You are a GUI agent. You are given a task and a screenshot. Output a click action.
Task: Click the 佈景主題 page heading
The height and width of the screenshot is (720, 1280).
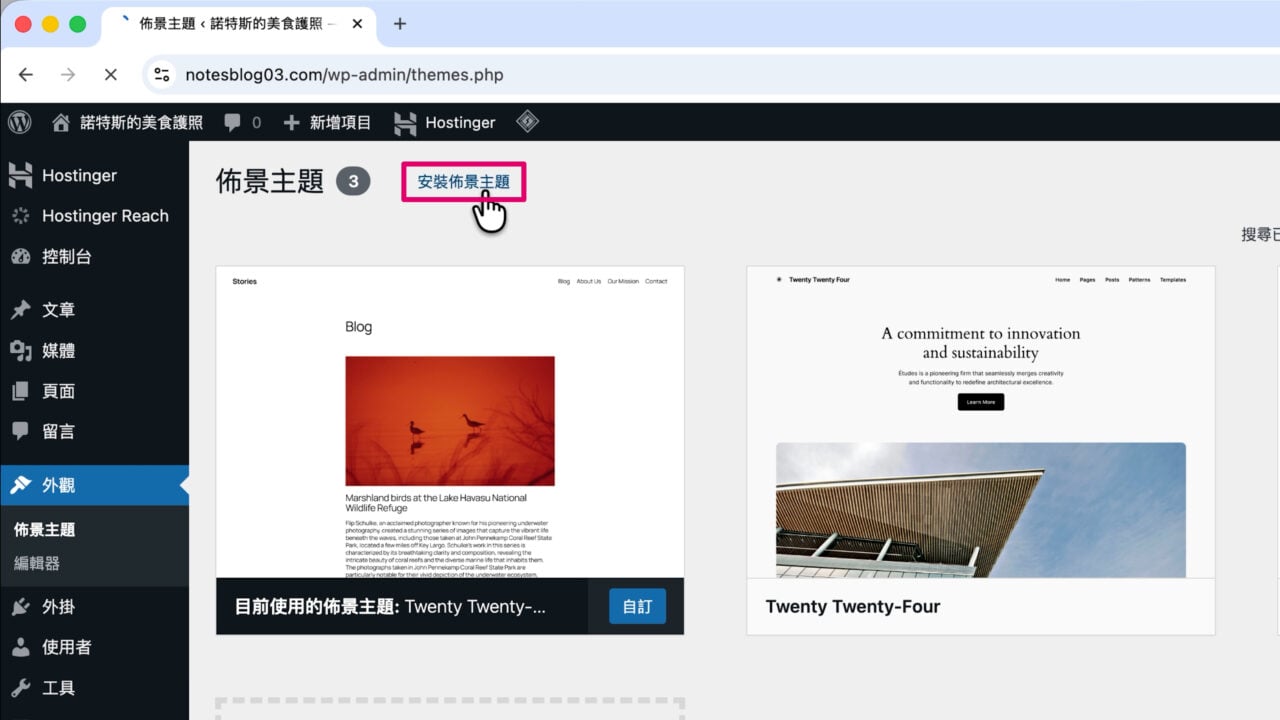pos(270,181)
